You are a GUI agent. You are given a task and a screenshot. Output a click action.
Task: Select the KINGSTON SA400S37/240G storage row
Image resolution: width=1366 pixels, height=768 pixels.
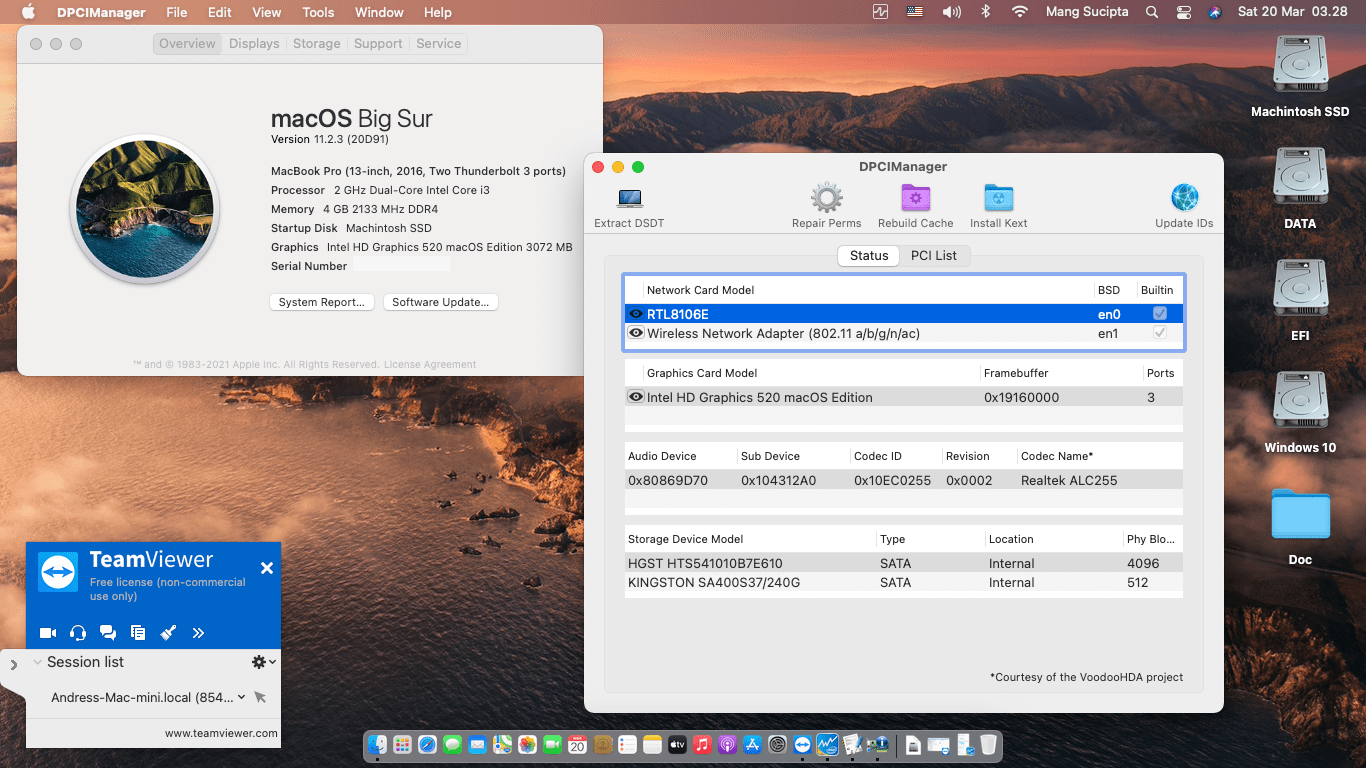(904, 582)
